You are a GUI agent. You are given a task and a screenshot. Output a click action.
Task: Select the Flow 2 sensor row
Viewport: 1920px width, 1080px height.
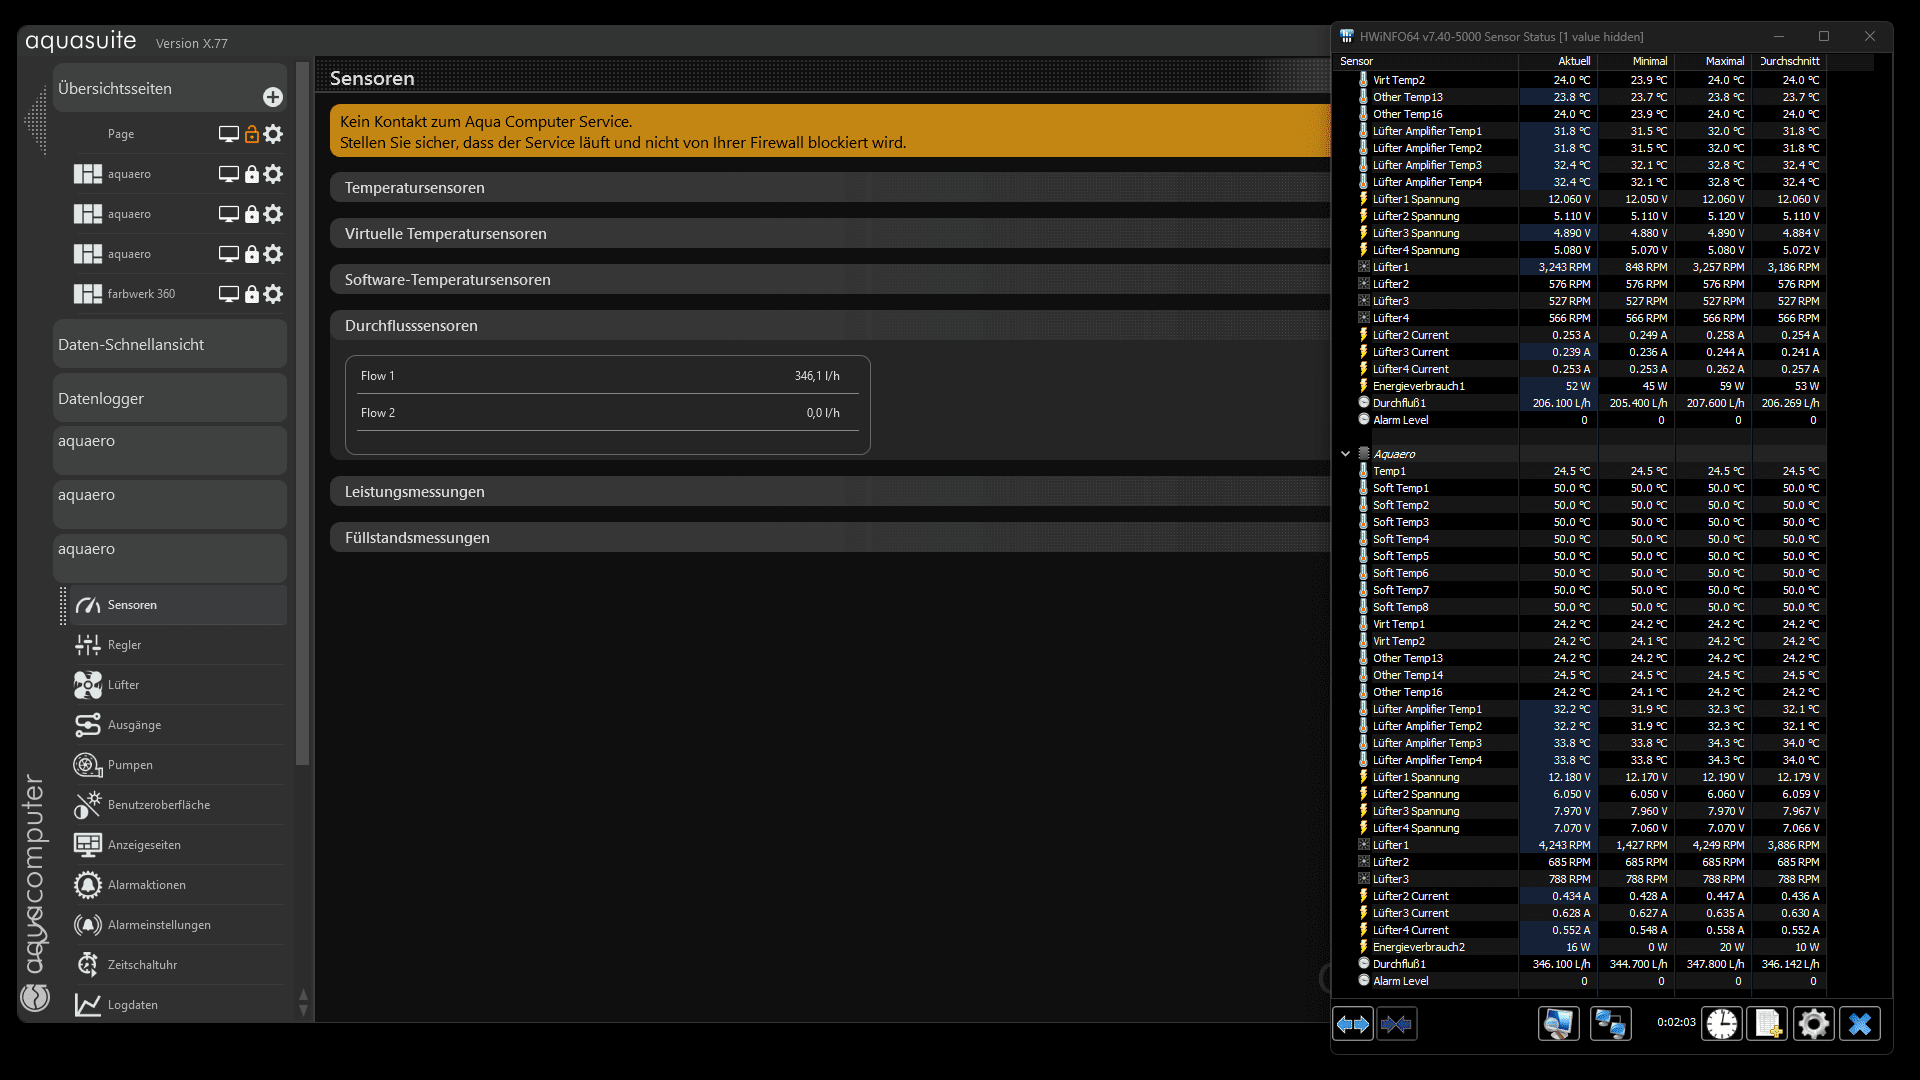coord(607,413)
